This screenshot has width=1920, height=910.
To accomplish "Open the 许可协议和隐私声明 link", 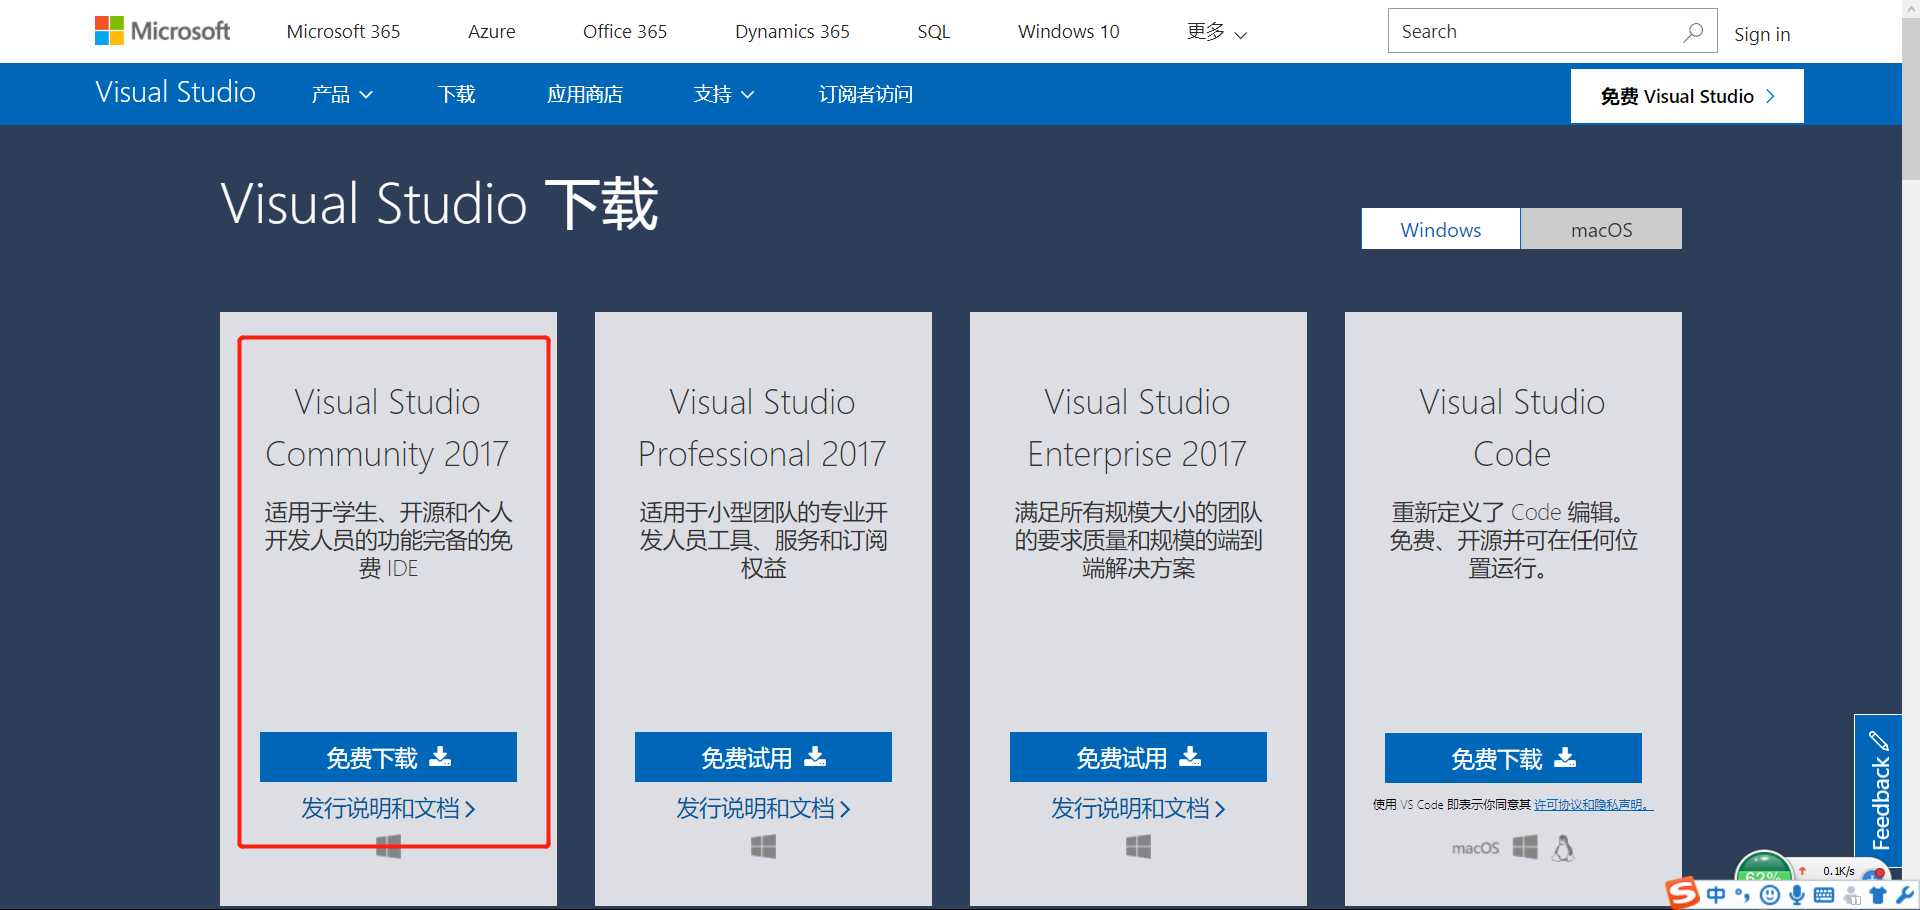I will [x=1594, y=804].
